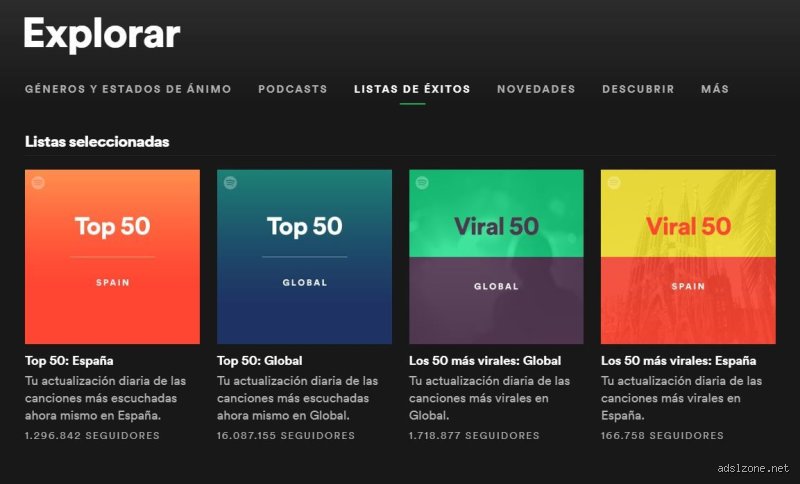Image resolution: width=800 pixels, height=484 pixels.
Task: Click the Top 50: España title link
Action: pyautogui.click(x=69, y=361)
